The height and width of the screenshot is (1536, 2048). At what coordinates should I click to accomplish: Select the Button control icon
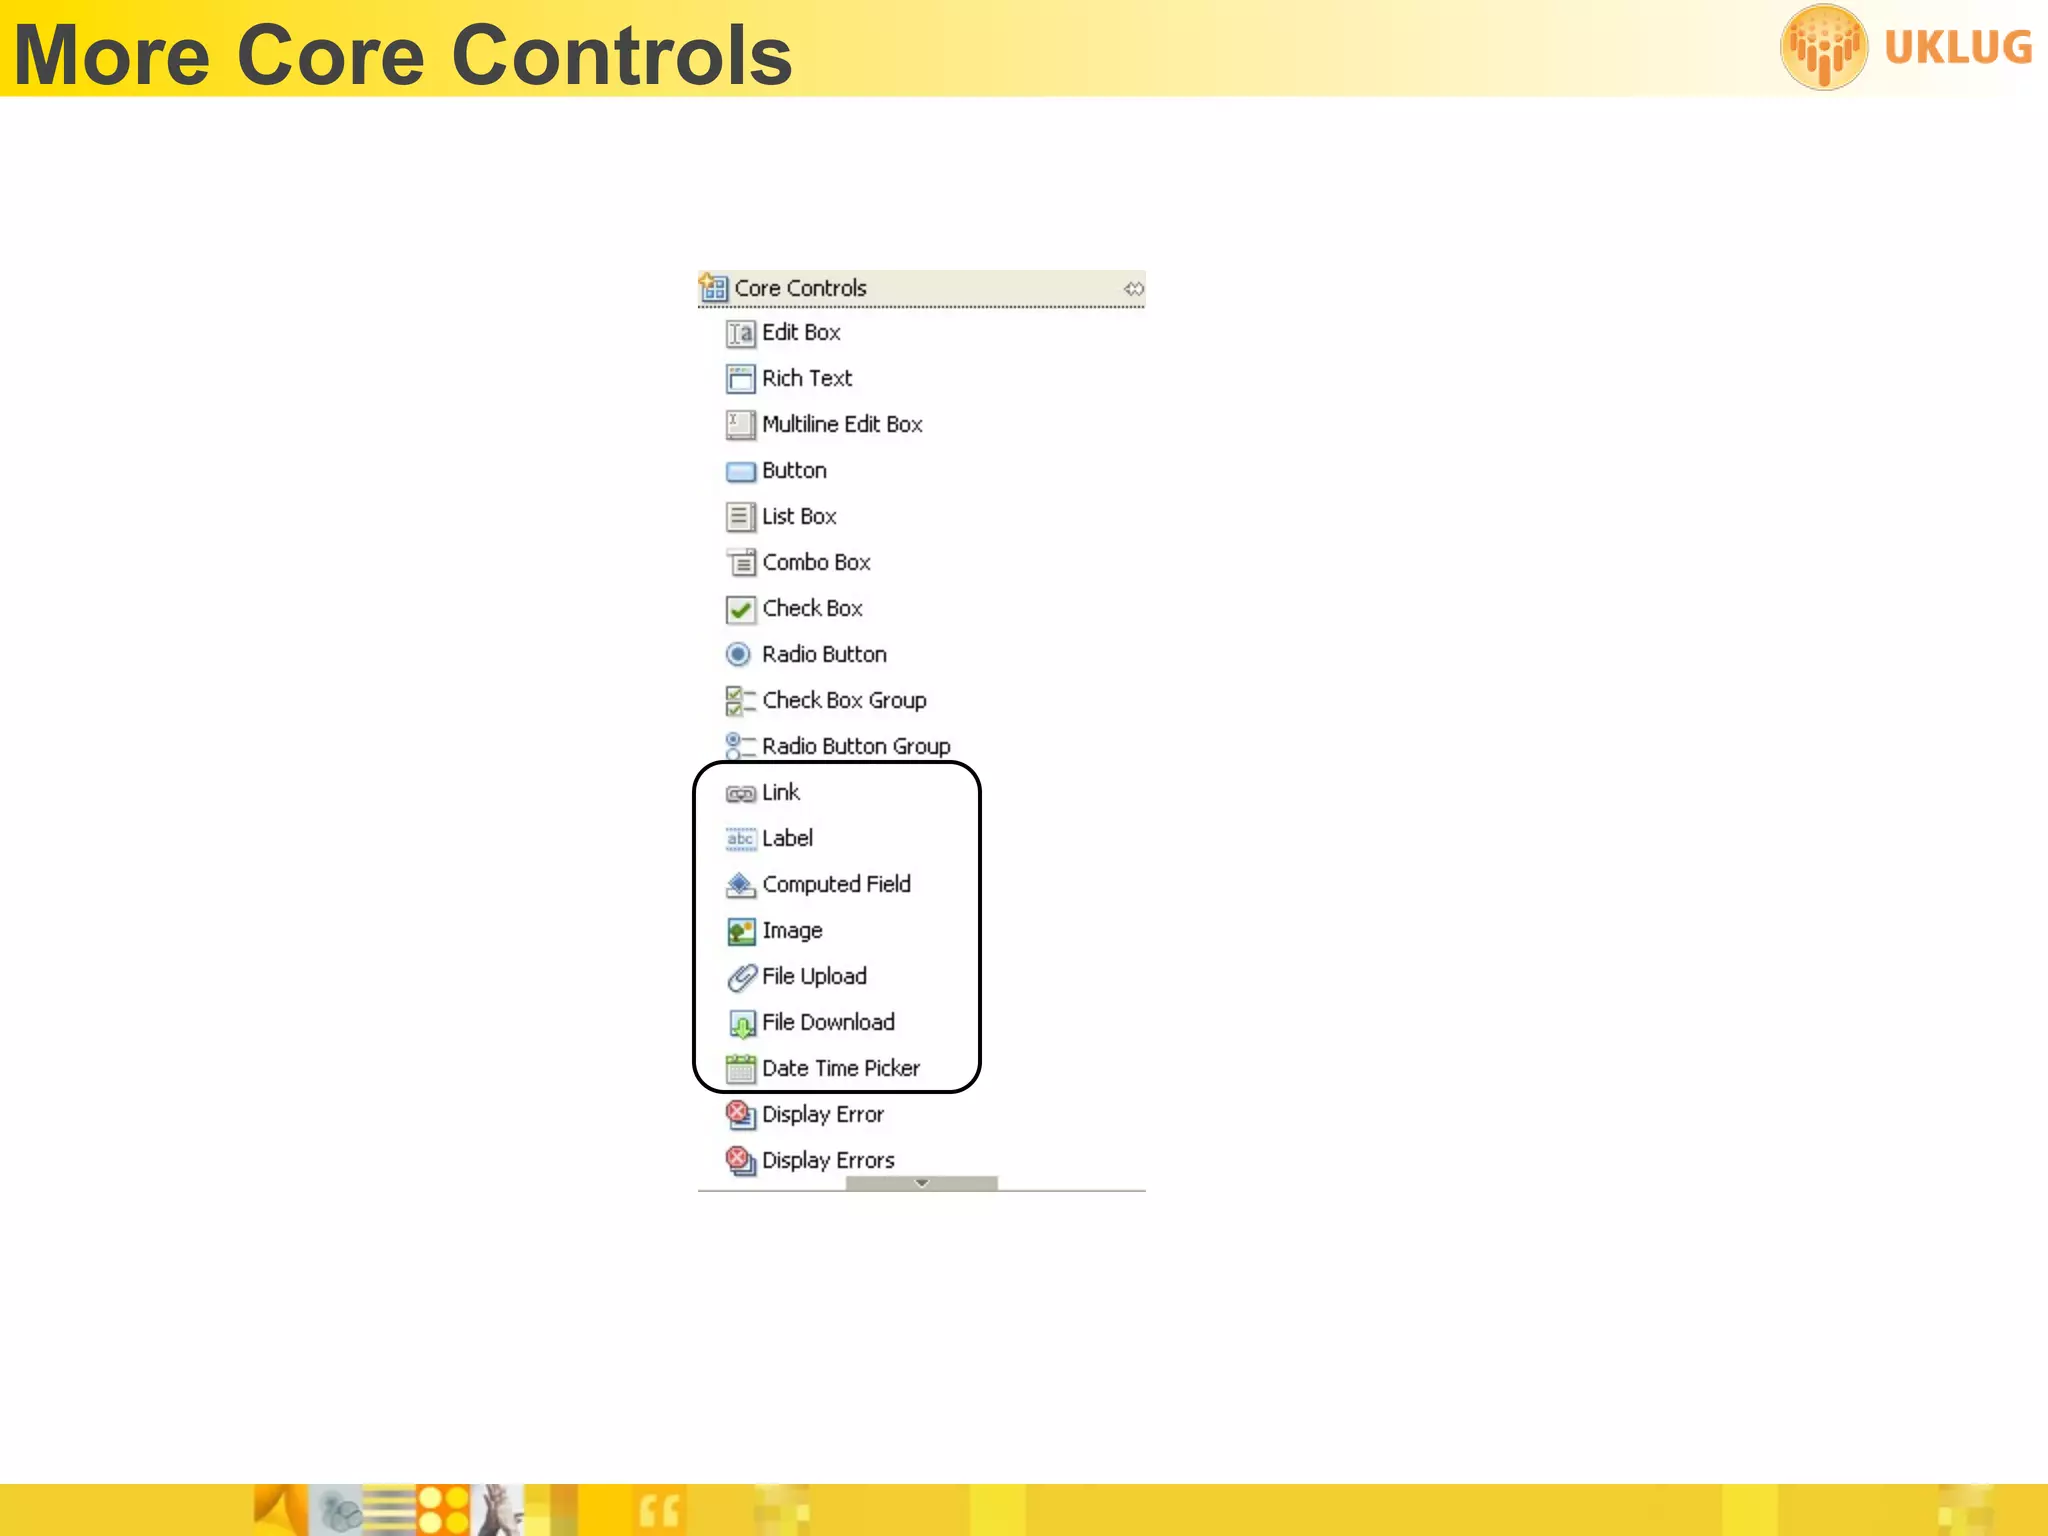[740, 471]
